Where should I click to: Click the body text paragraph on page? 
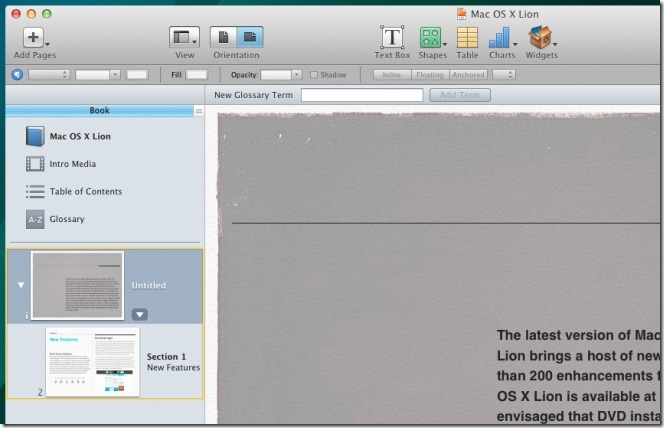(x=578, y=376)
